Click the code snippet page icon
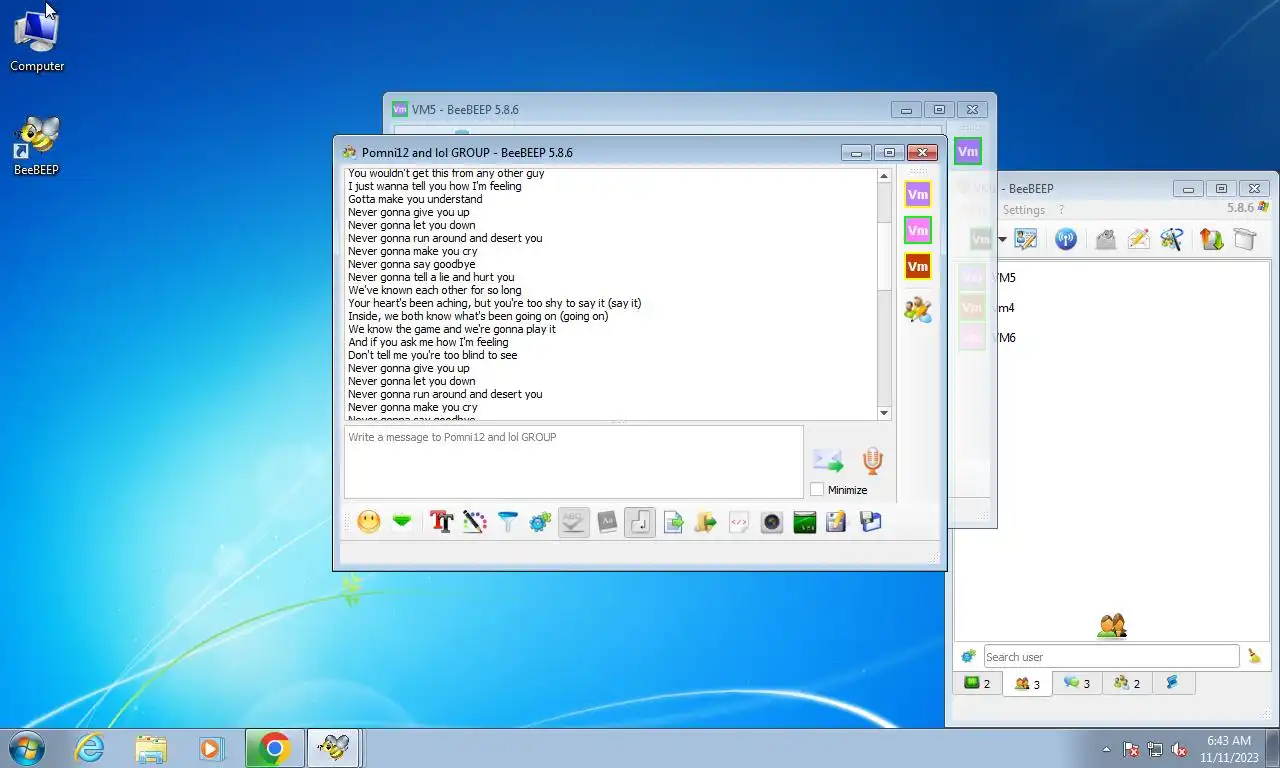The width and height of the screenshot is (1280, 768). click(x=739, y=522)
